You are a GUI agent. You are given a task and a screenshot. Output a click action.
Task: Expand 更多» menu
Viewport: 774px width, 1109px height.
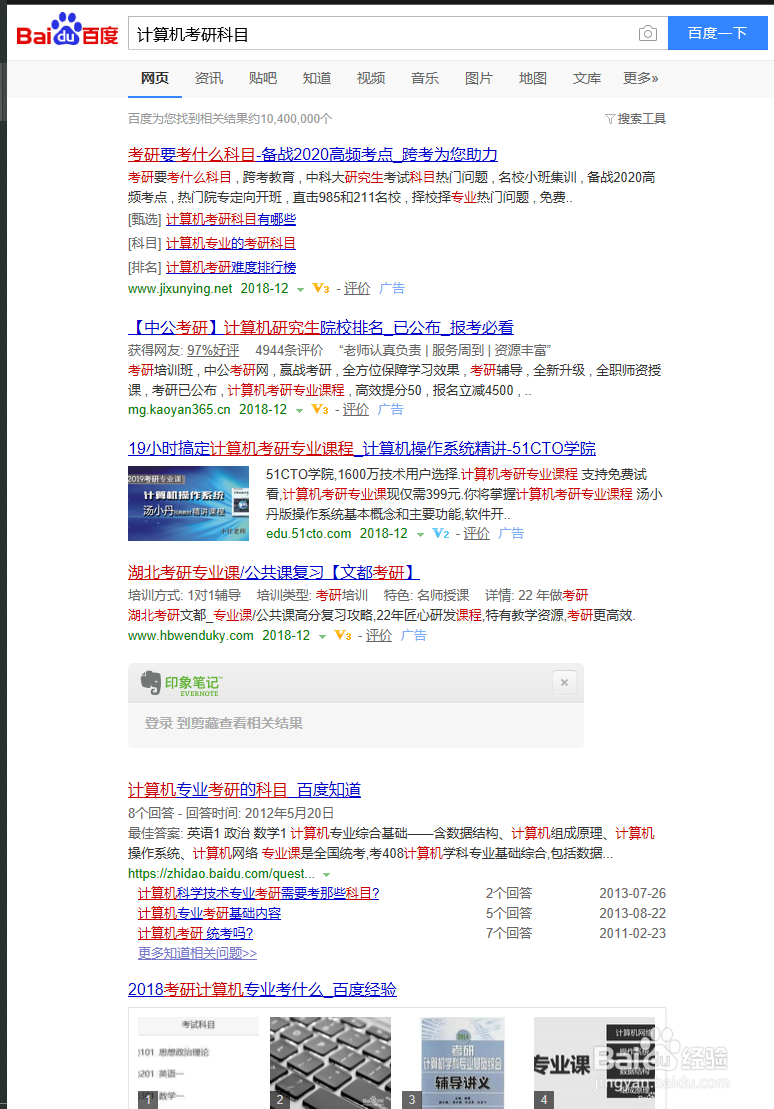[641, 78]
